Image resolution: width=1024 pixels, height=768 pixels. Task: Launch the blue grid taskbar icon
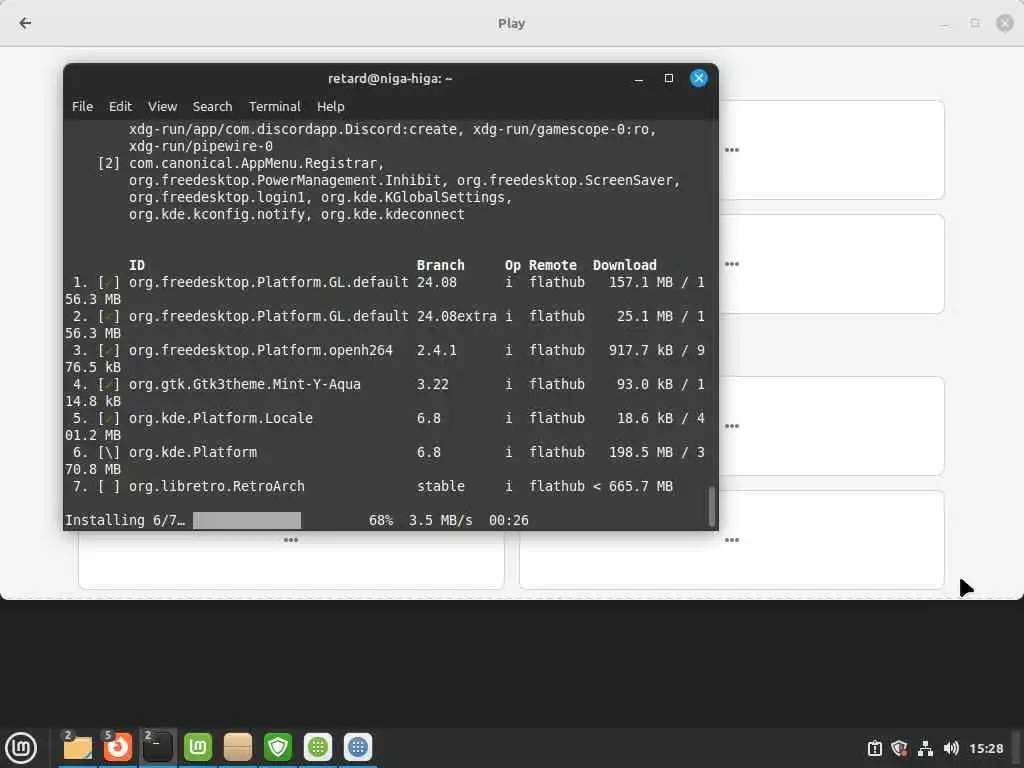pos(358,747)
